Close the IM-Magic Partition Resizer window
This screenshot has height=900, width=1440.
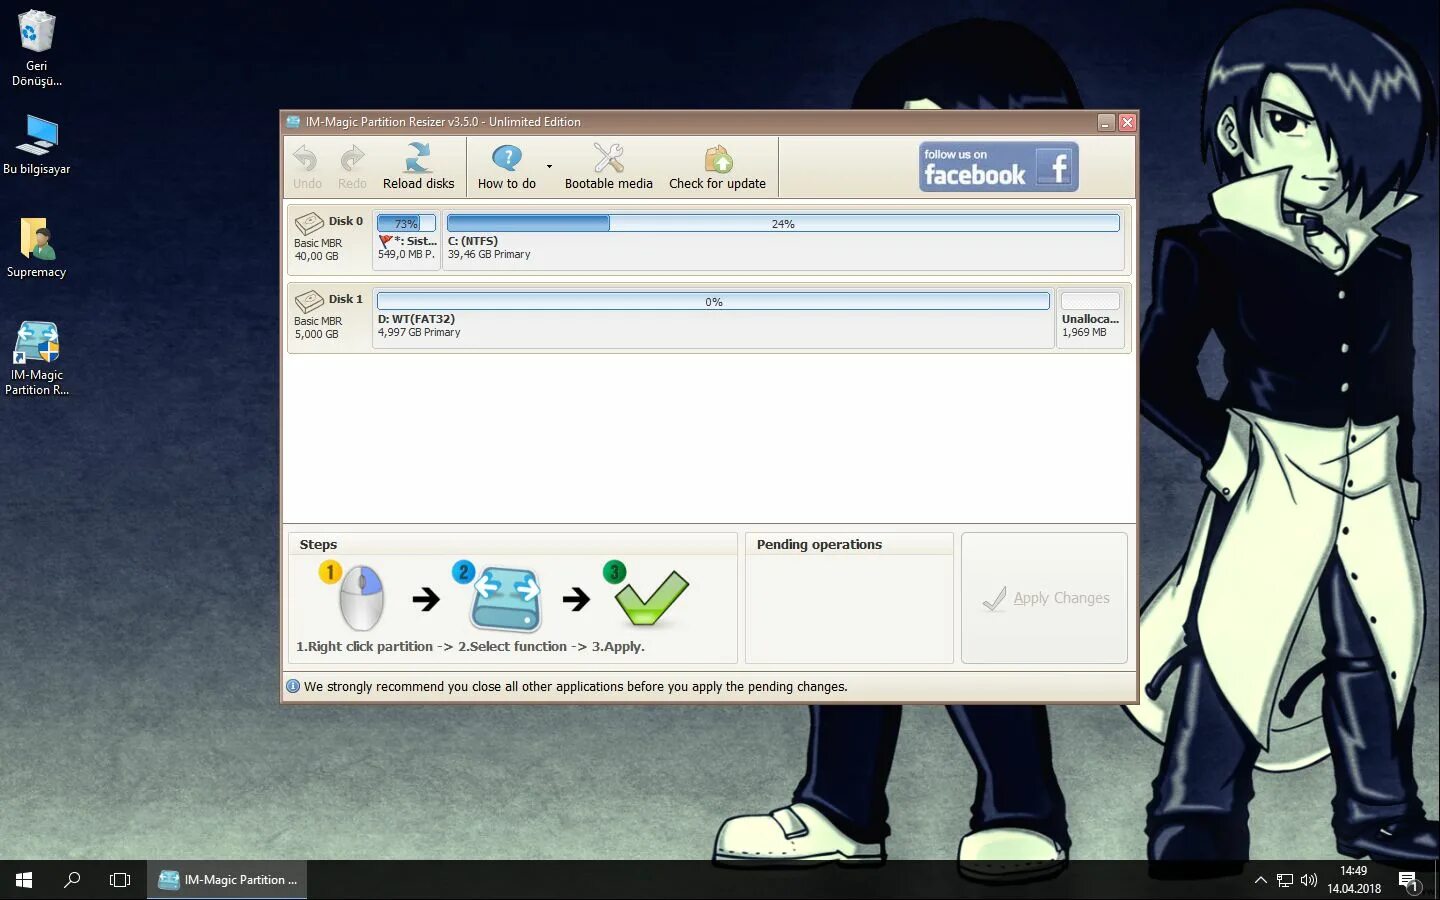pos(1127,122)
